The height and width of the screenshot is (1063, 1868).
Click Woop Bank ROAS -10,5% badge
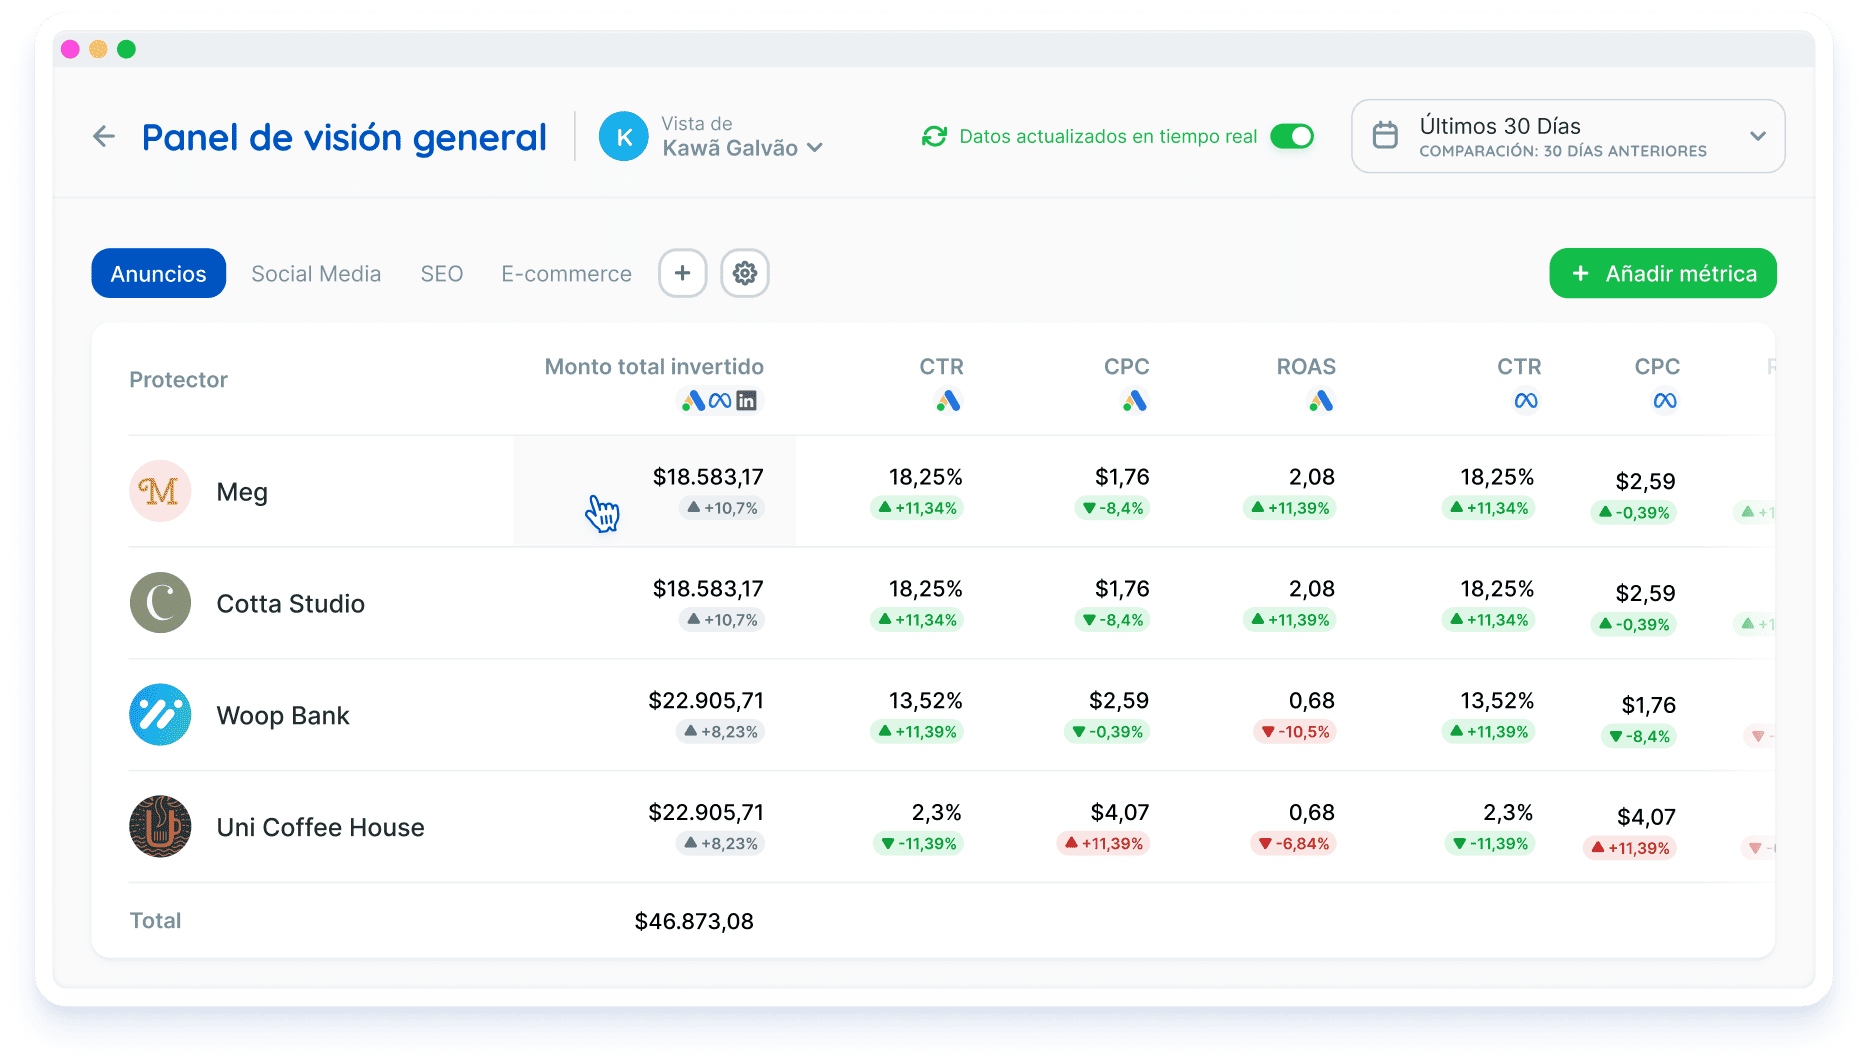(1295, 732)
